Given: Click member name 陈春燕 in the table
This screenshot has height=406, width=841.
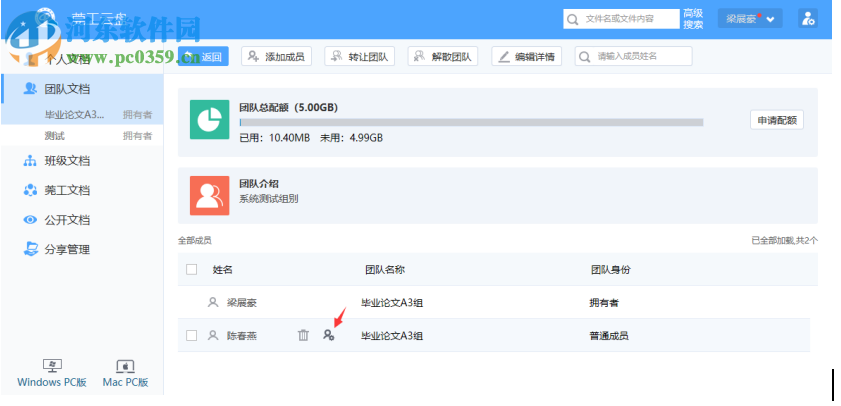Looking at the screenshot, I should pyautogui.click(x=242, y=336).
